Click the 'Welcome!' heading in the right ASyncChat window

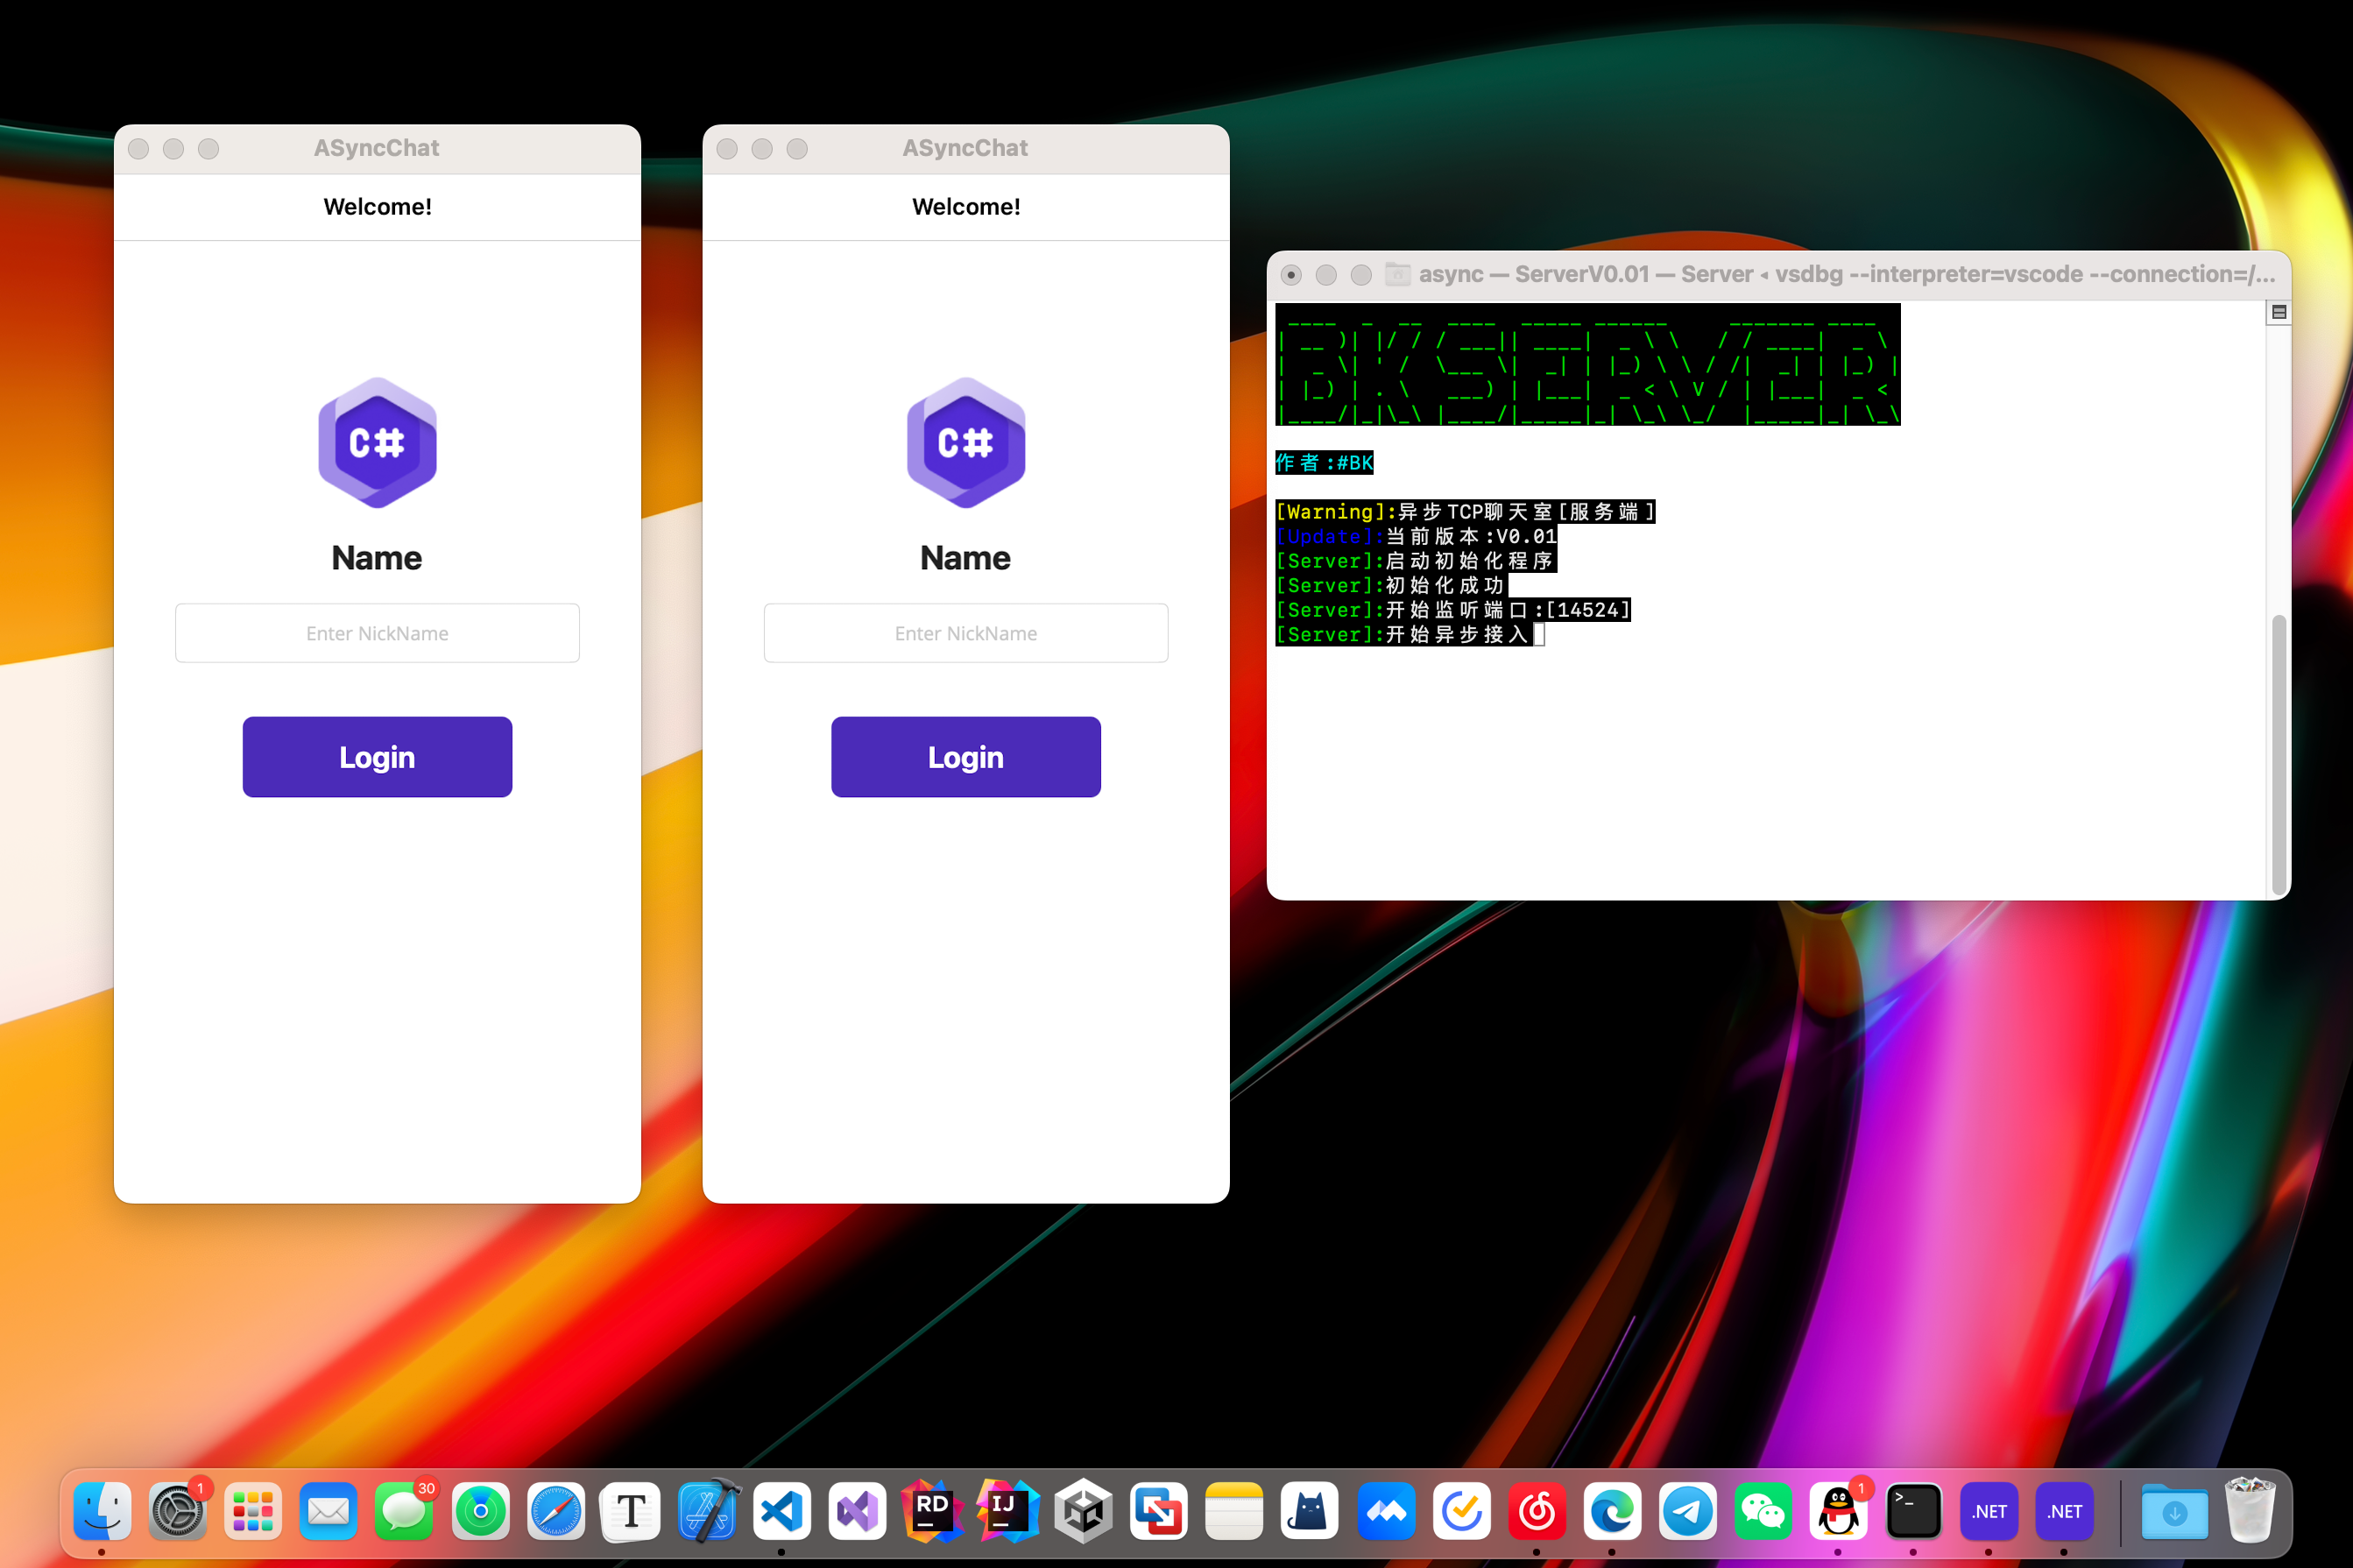pyautogui.click(x=966, y=207)
